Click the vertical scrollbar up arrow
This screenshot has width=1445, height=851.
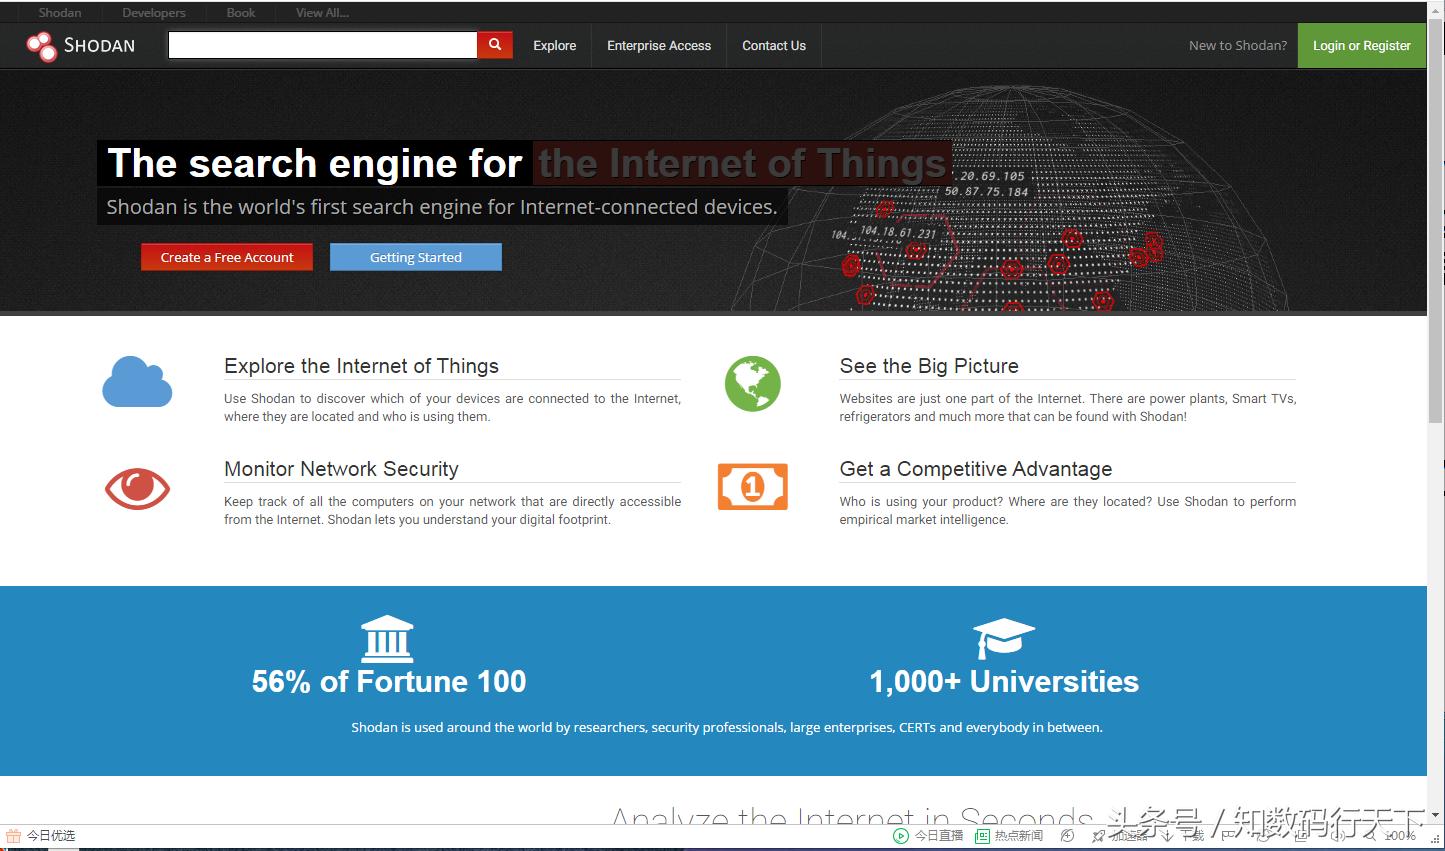point(1436,11)
